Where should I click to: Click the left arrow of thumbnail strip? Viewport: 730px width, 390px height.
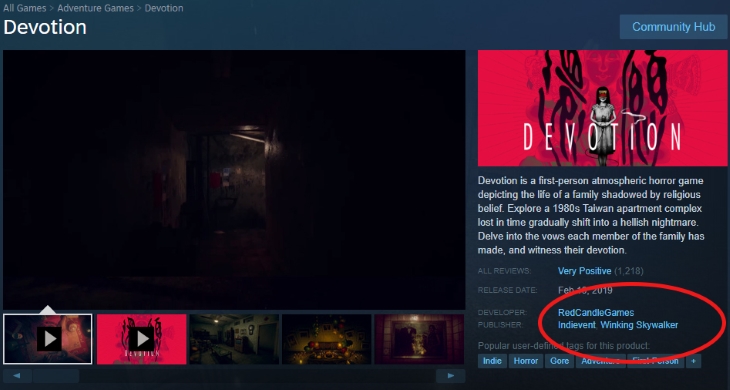17,376
